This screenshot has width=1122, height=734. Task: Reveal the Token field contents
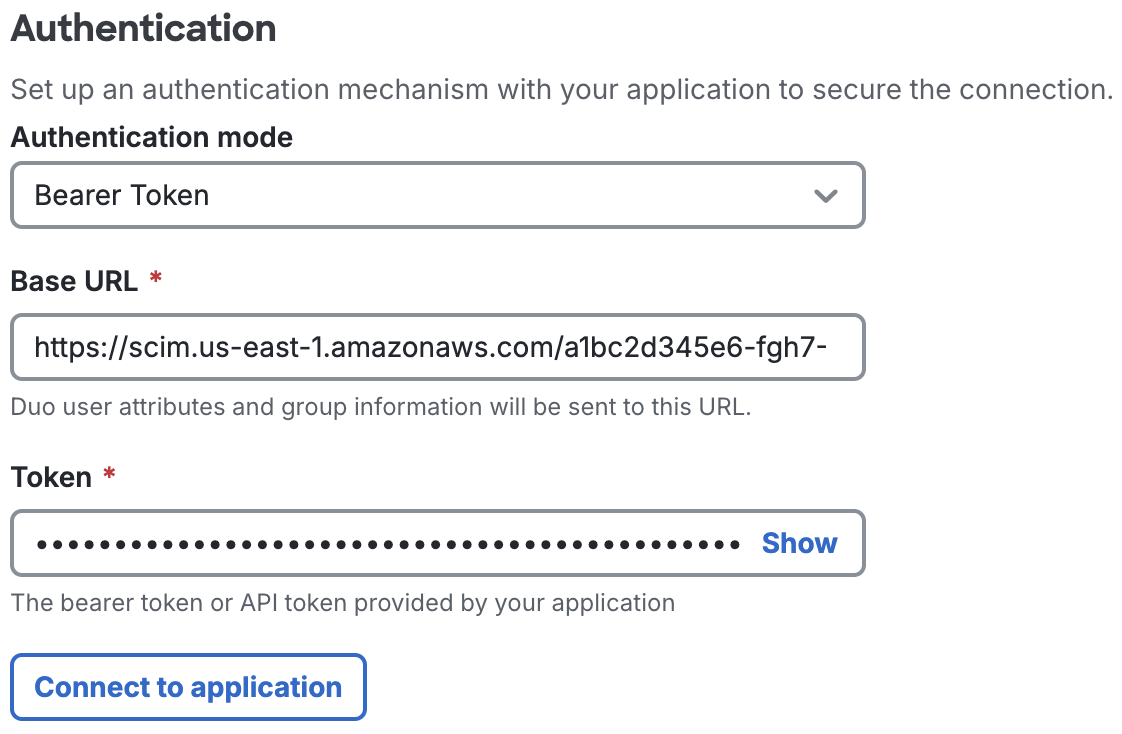798,543
